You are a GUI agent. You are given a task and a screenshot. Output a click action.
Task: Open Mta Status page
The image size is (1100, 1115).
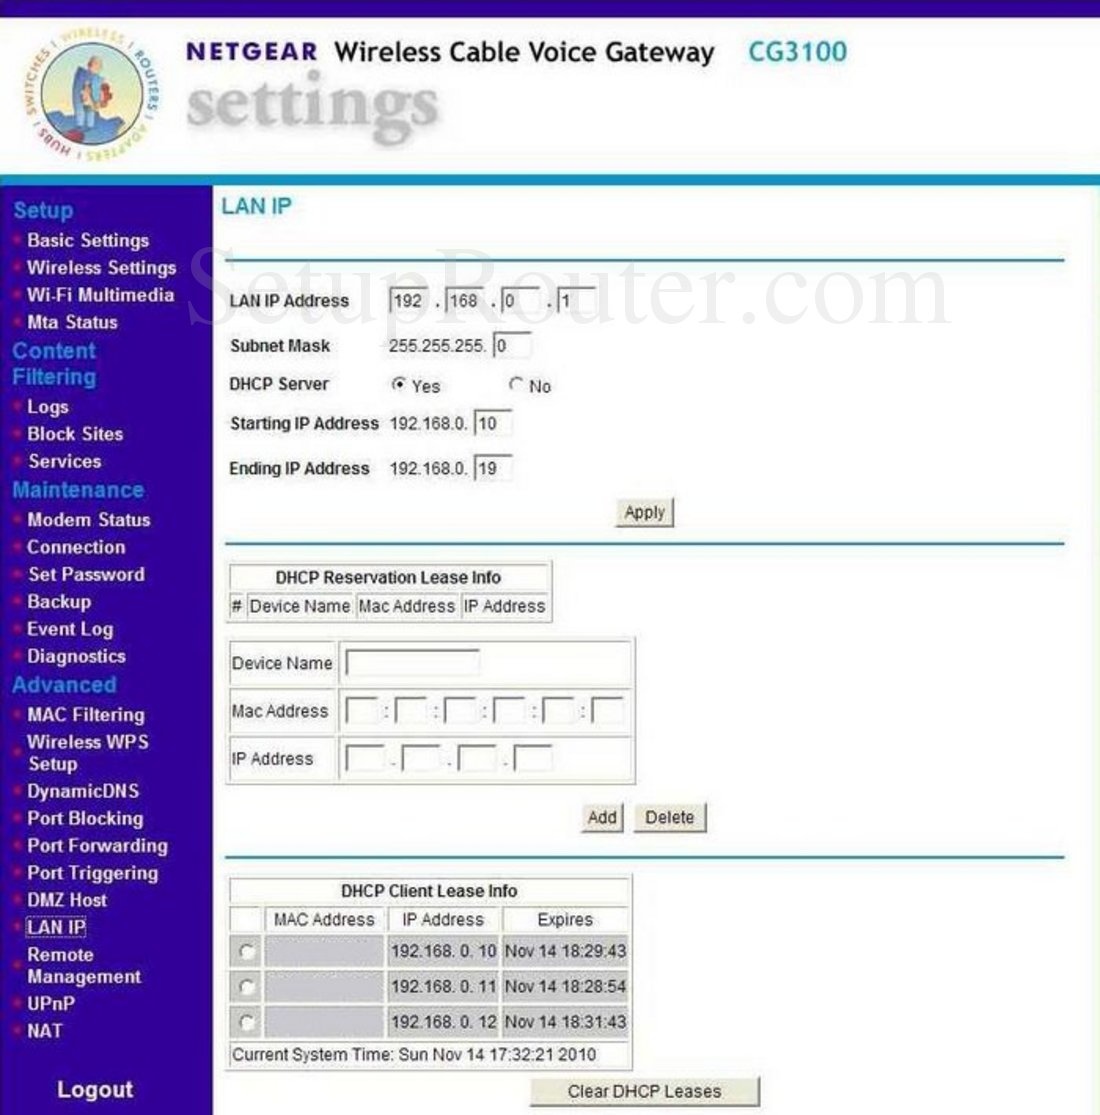coord(73,322)
